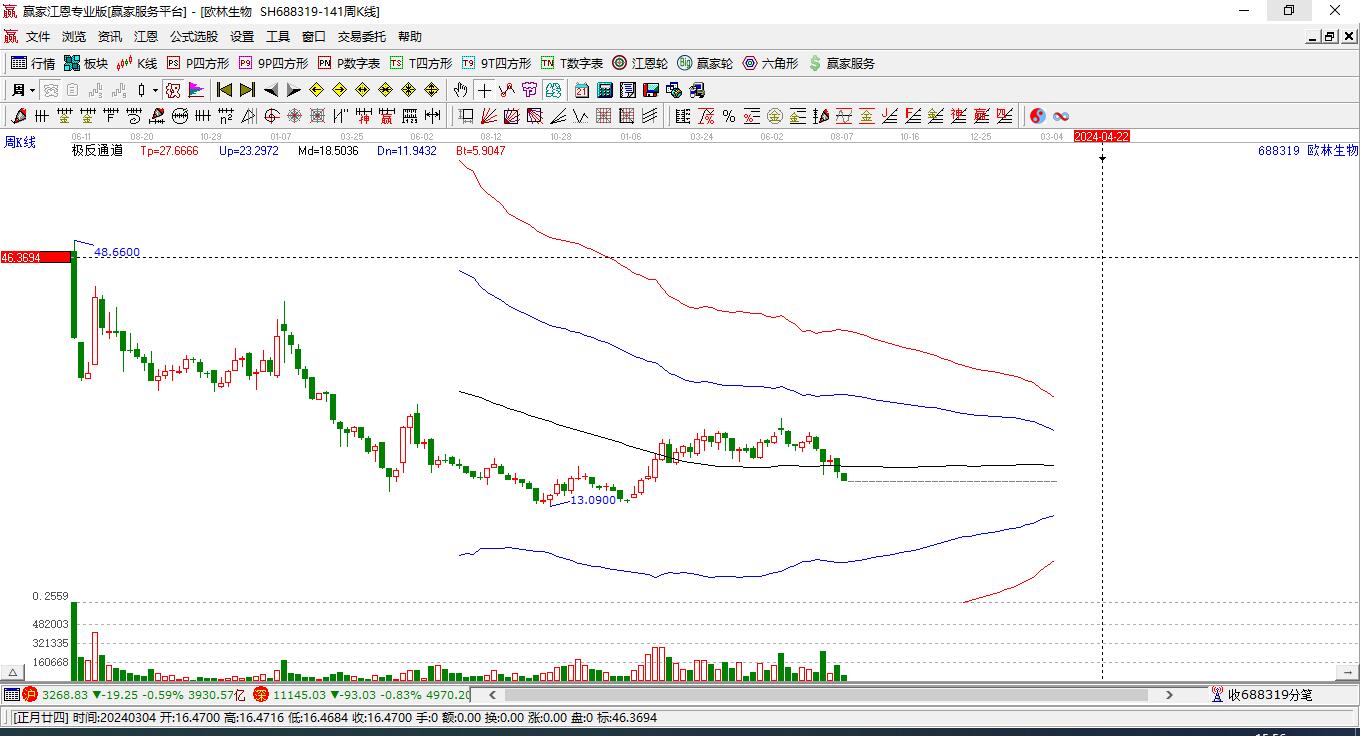Jump to the first bar with the skip-to-start icon
1360x736 pixels.
coord(225,90)
